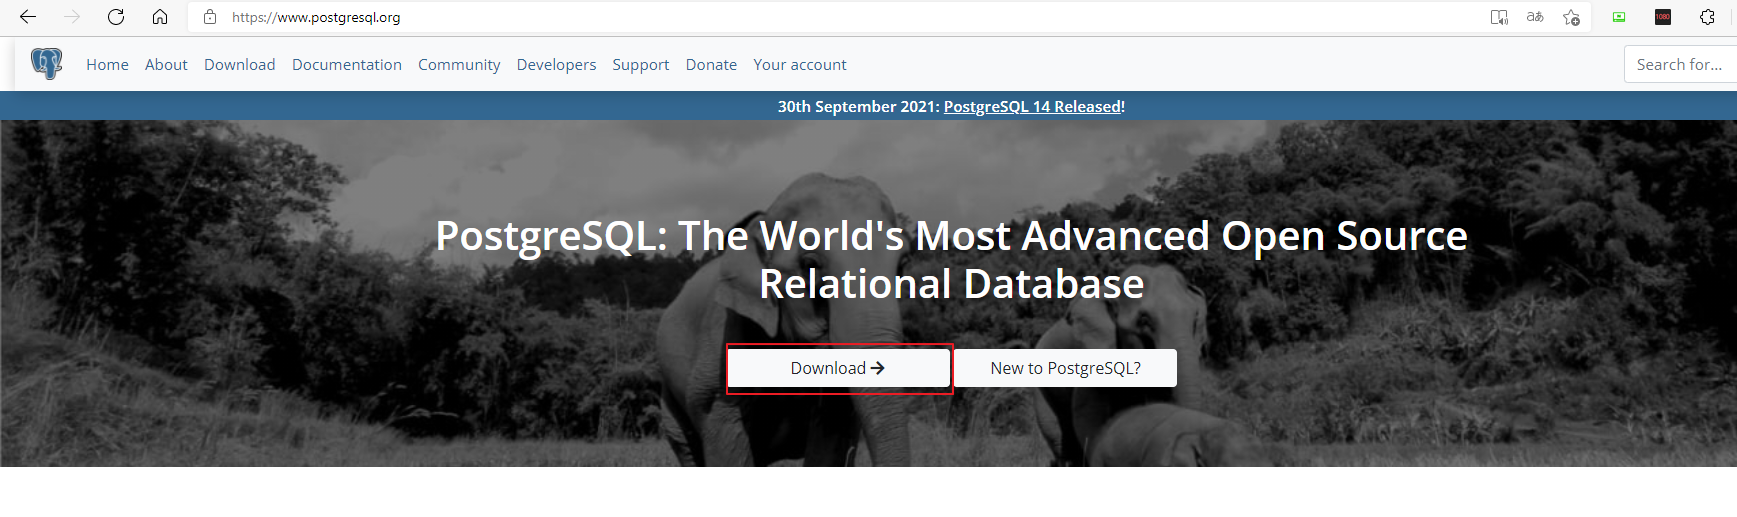Open the browser home page icon

click(x=160, y=17)
